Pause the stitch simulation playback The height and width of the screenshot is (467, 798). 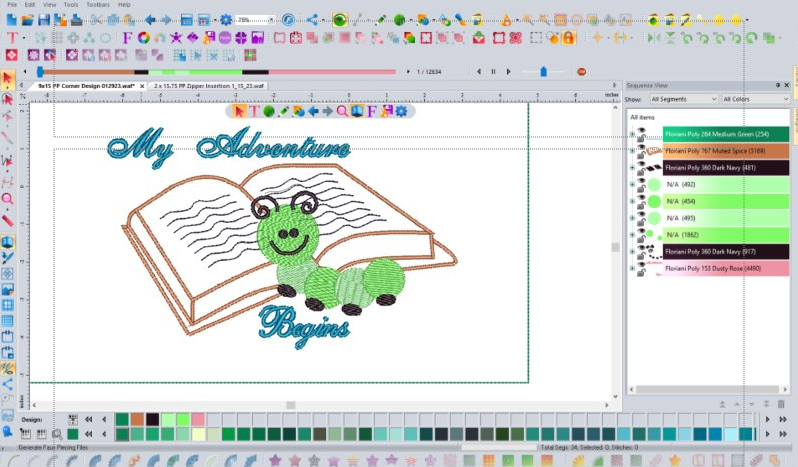click(x=493, y=71)
